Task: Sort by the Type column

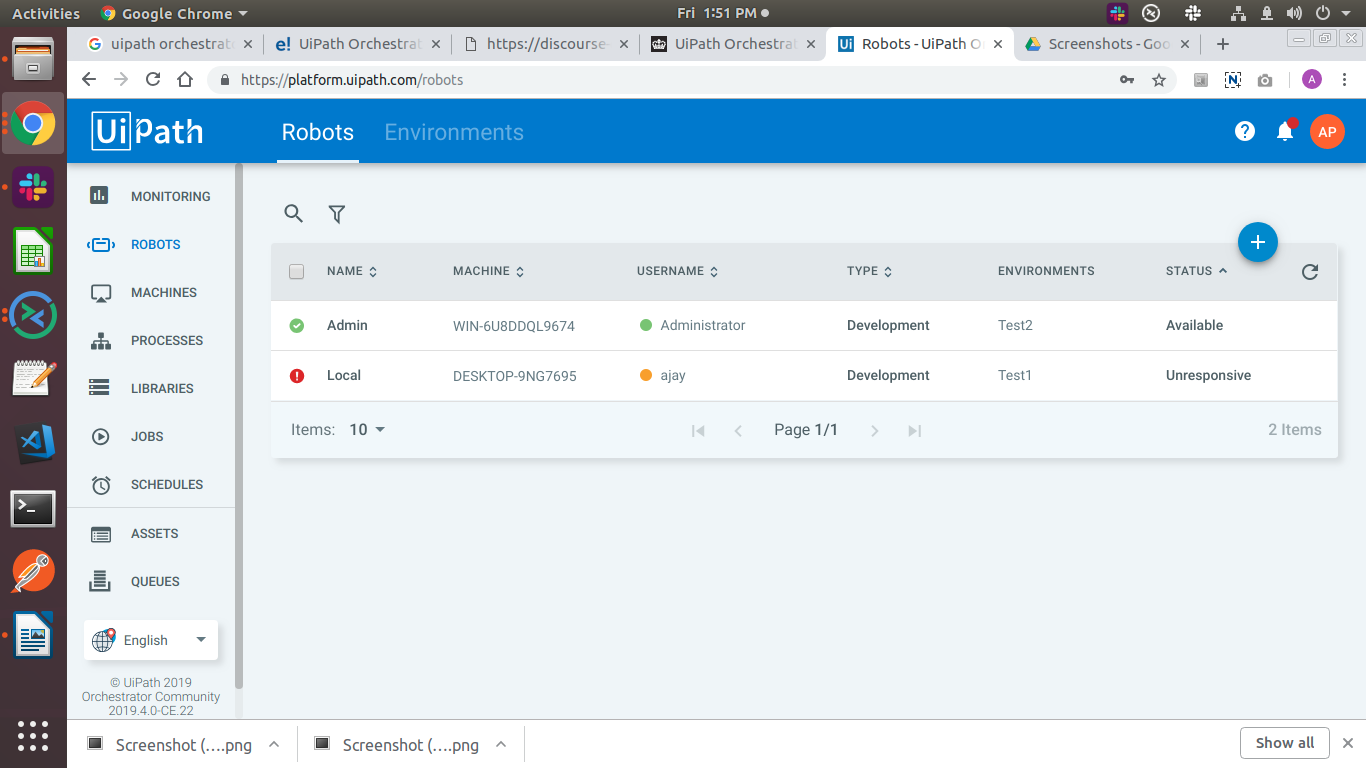Action: 869,271
